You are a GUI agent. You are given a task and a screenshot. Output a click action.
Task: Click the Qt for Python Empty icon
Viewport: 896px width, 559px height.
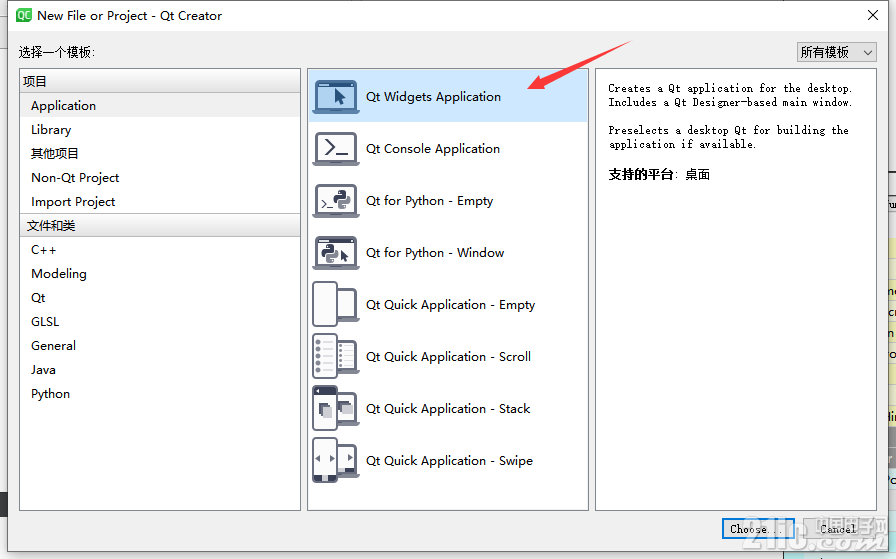point(335,201)
